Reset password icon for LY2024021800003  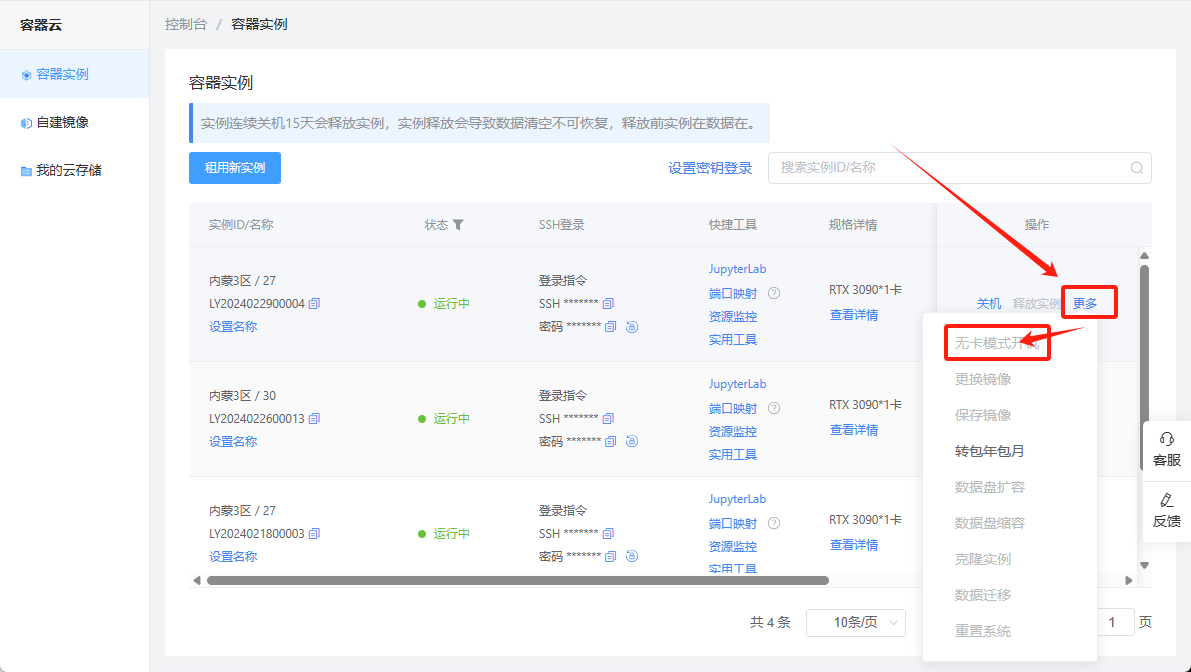pos(632,557)
